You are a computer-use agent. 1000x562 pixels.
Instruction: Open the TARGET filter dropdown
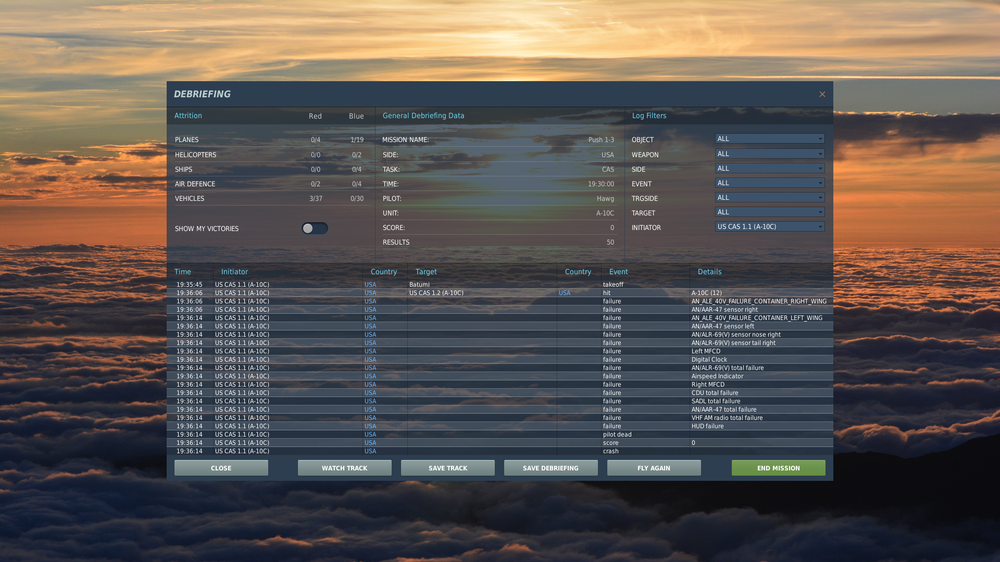pyautogui.click(x=770, y=212)
